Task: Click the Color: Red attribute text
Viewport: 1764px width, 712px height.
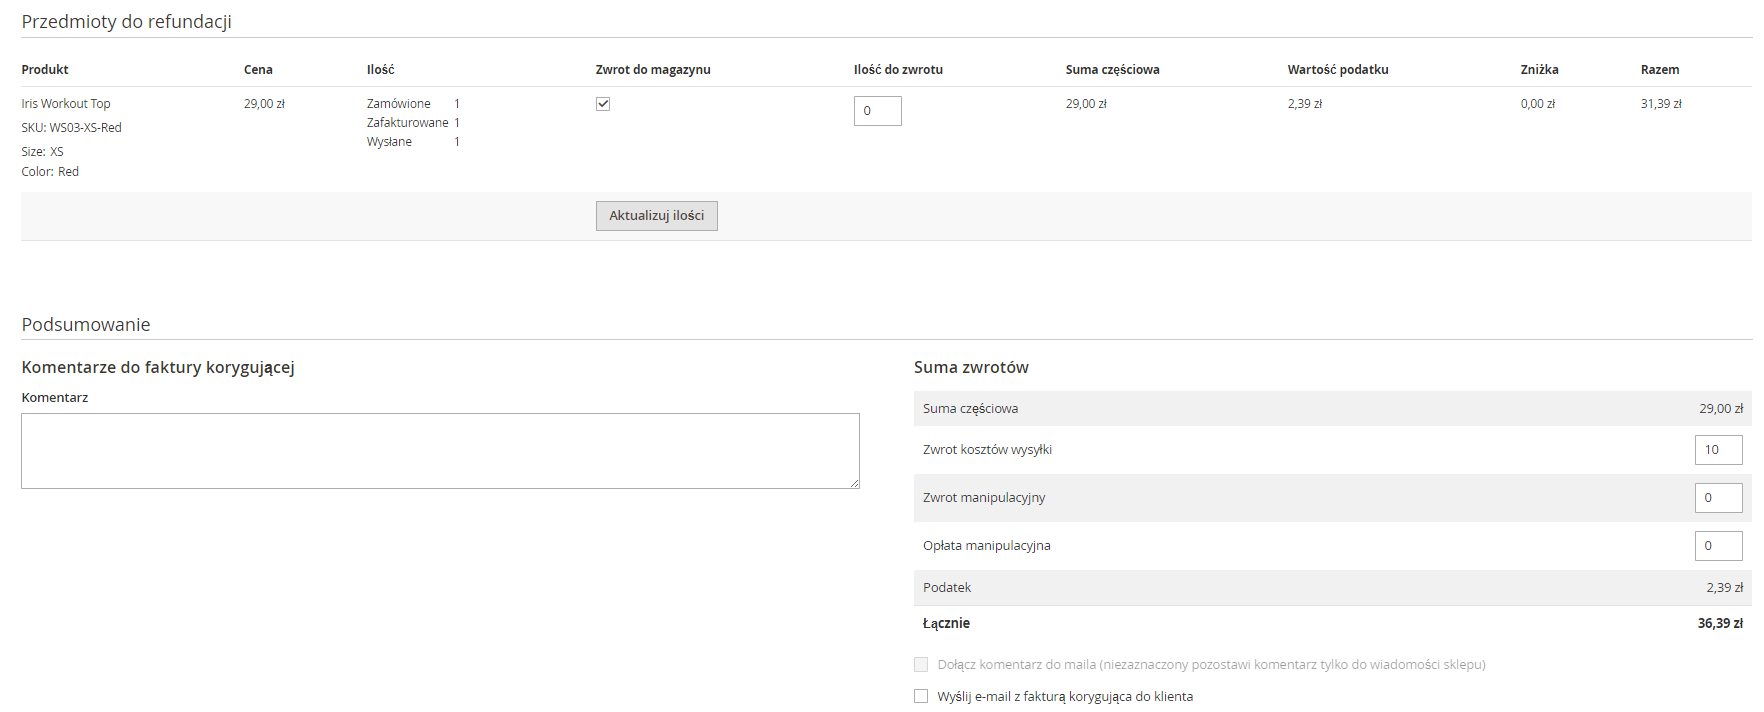Action: pos(50,172)
